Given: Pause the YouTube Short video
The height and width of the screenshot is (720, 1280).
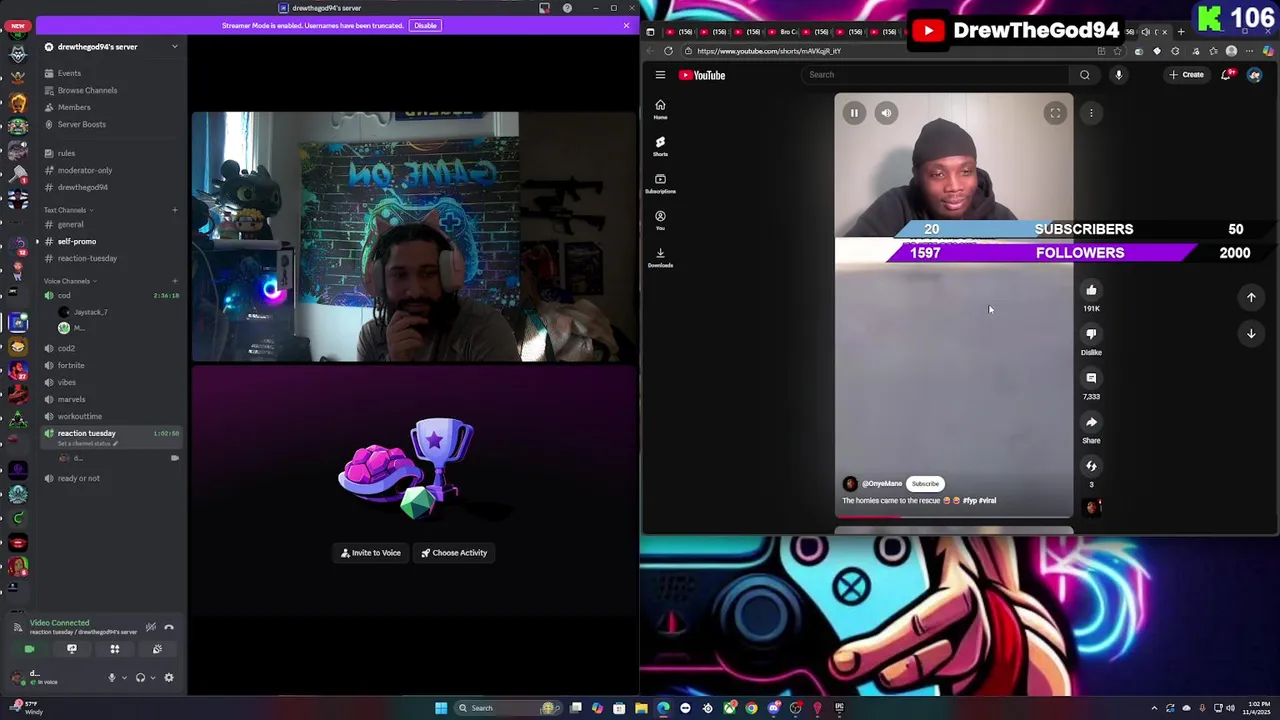Looking at the screenshot, I should click(x=854, y=113).
